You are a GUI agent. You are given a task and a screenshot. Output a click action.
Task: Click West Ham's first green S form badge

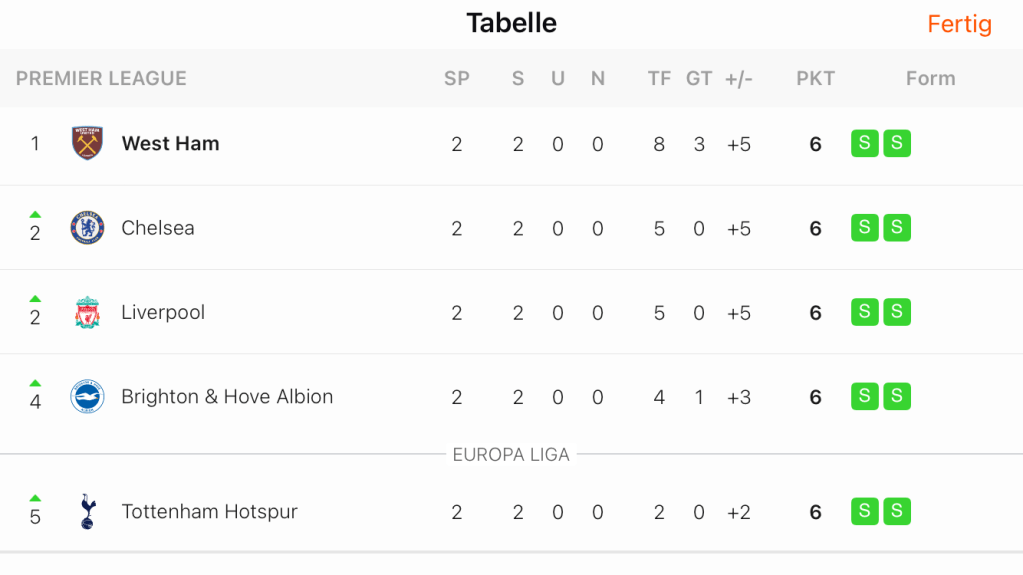(x=864, y=143)
